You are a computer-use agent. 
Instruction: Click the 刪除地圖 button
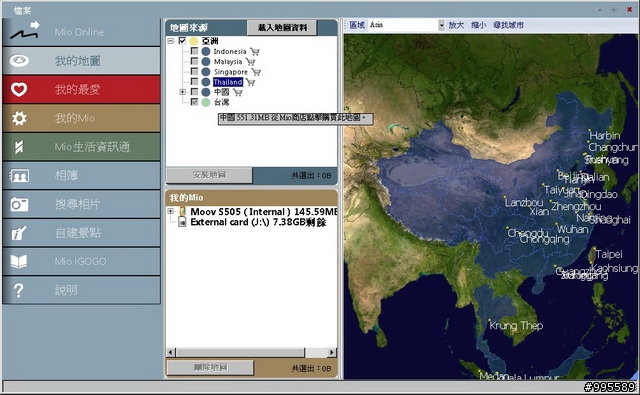210,367
